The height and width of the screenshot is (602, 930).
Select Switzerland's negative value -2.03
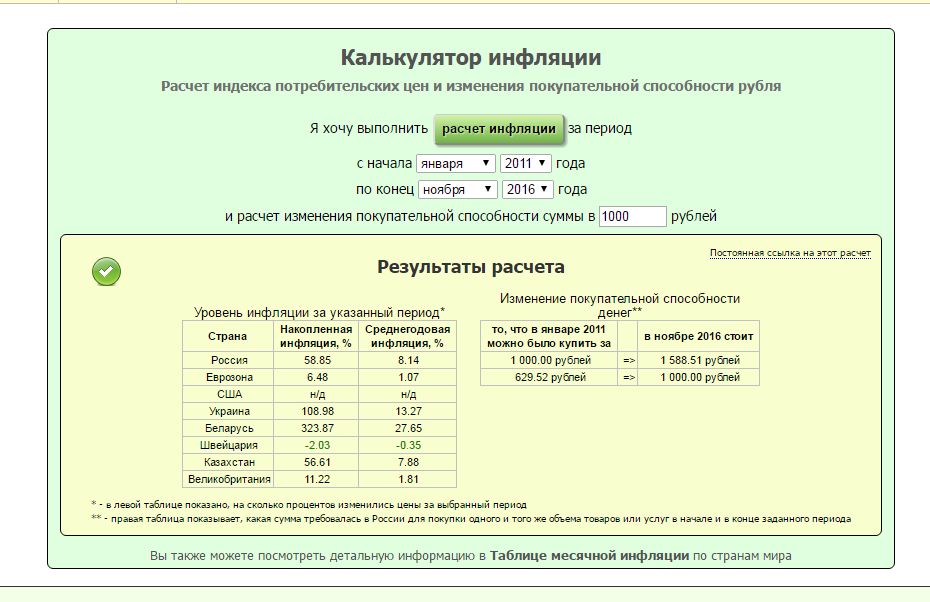click(x=315, y=445)
